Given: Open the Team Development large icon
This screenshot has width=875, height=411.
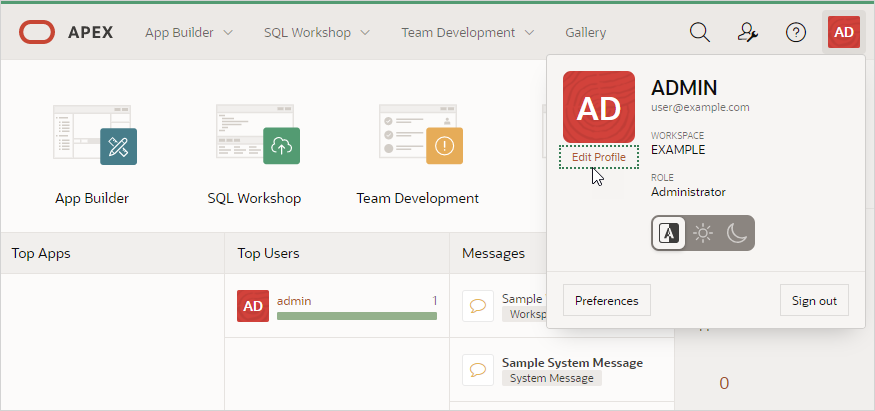Looking at the screenshot, I should 421,135.
